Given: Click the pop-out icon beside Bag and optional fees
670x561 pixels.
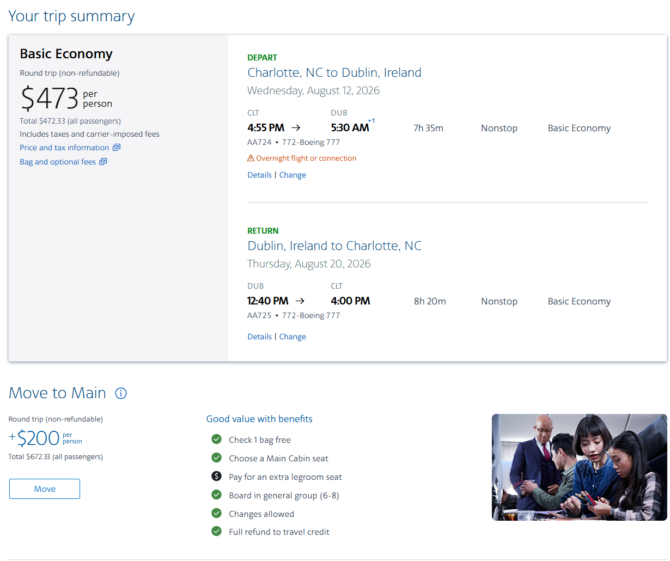Looking at the screenshot, I should click(103, 162).
